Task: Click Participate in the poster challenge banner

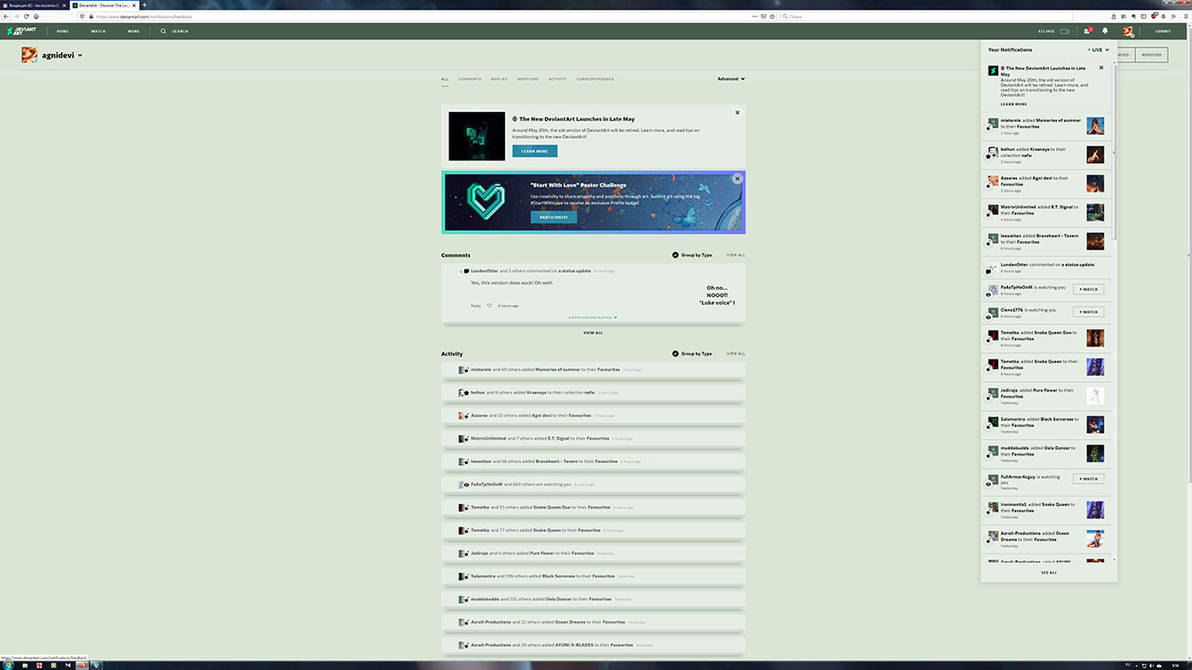Action: (553, 218)
